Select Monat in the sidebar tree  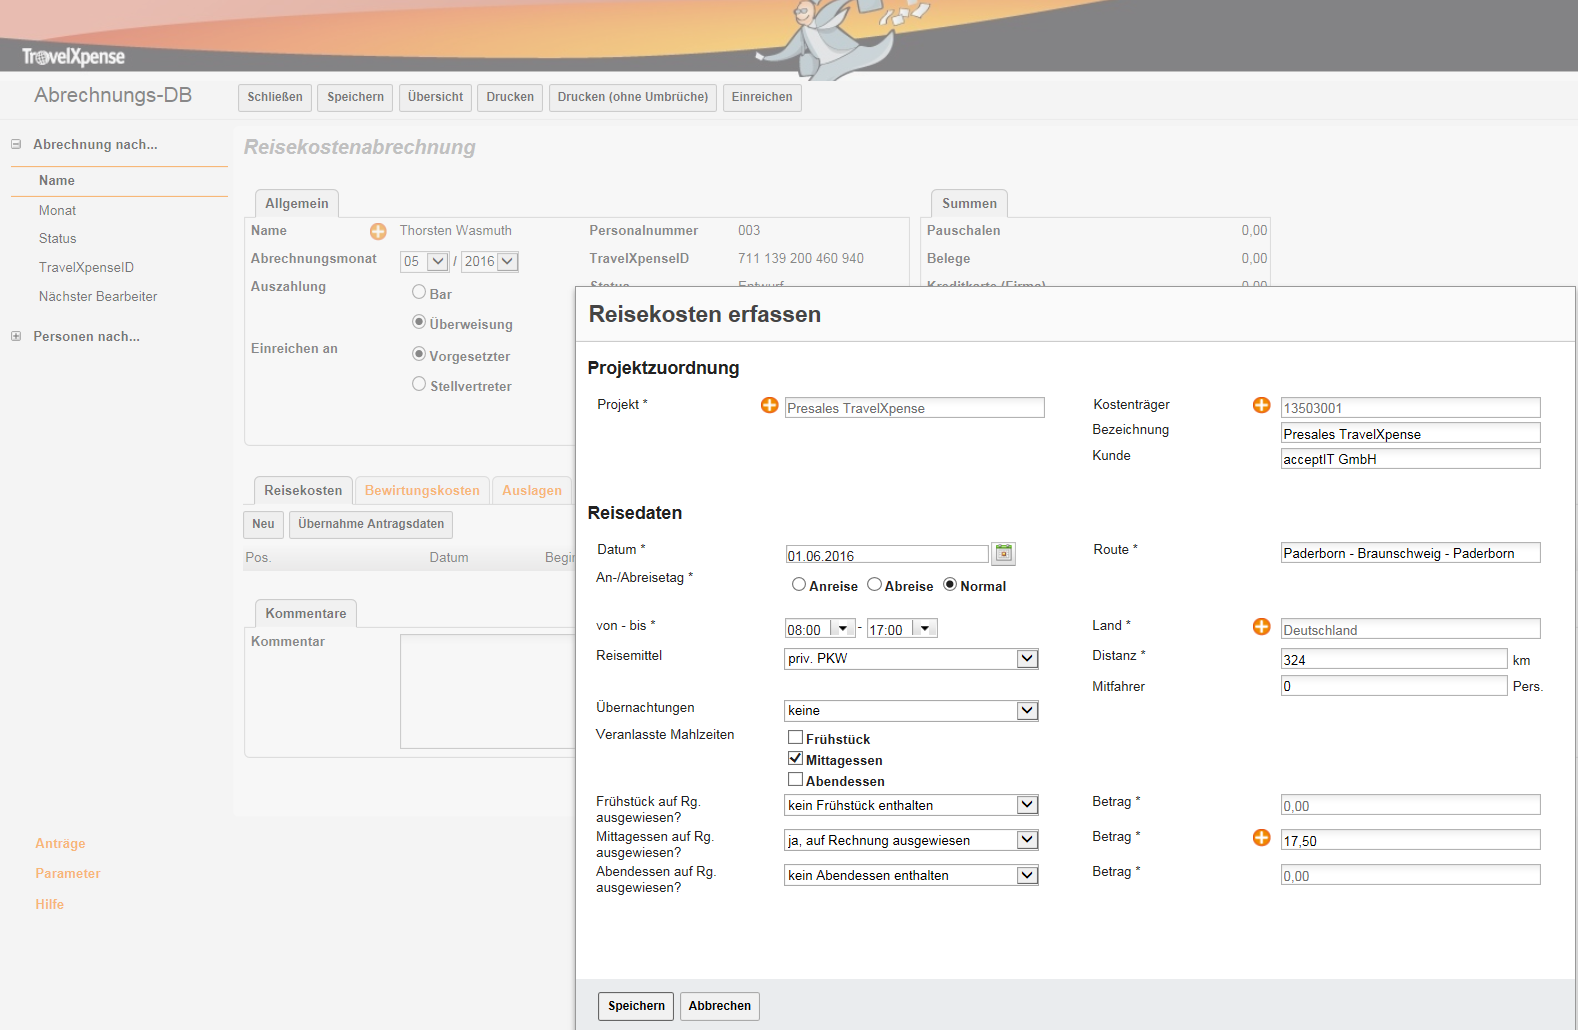pyautogui.click(x=57, y=210)
